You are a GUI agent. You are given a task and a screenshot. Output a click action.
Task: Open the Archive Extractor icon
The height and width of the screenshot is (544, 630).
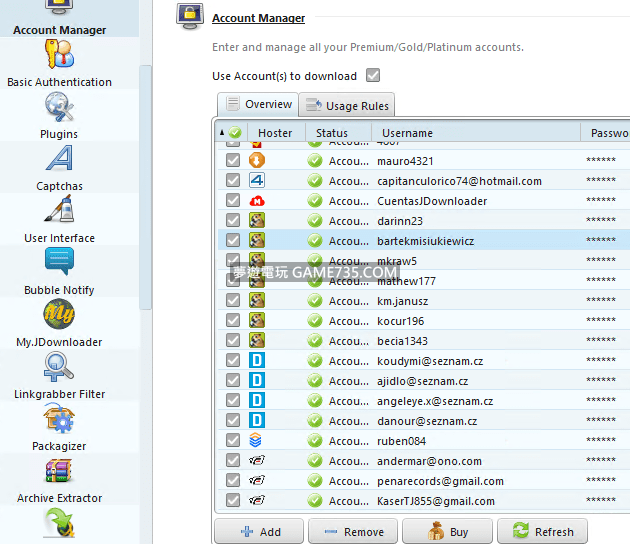pyautogui.click(x=59, y=471)
